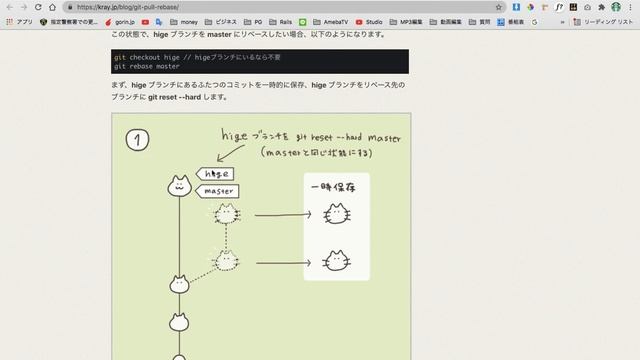The image size is (640, 360).
Task: Expand the PG bookmark folder
Action: click(253, 22)
